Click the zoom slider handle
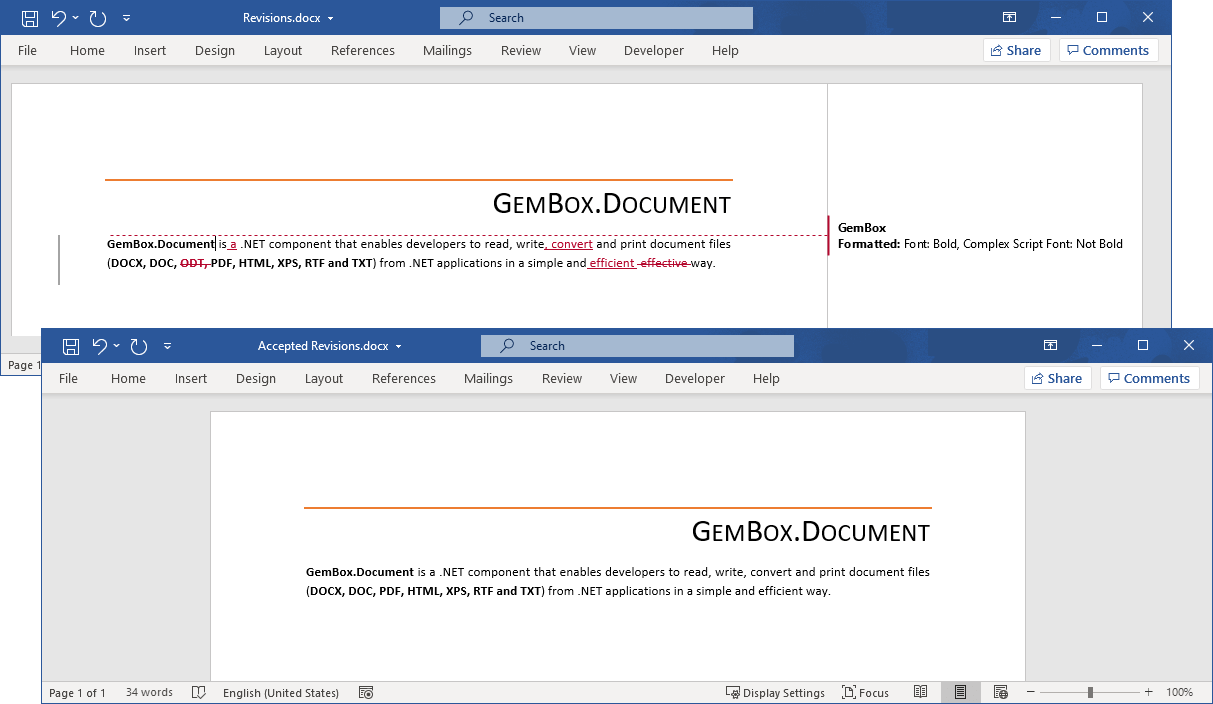Screen dimensions: 1213x704 [1090, 693]
